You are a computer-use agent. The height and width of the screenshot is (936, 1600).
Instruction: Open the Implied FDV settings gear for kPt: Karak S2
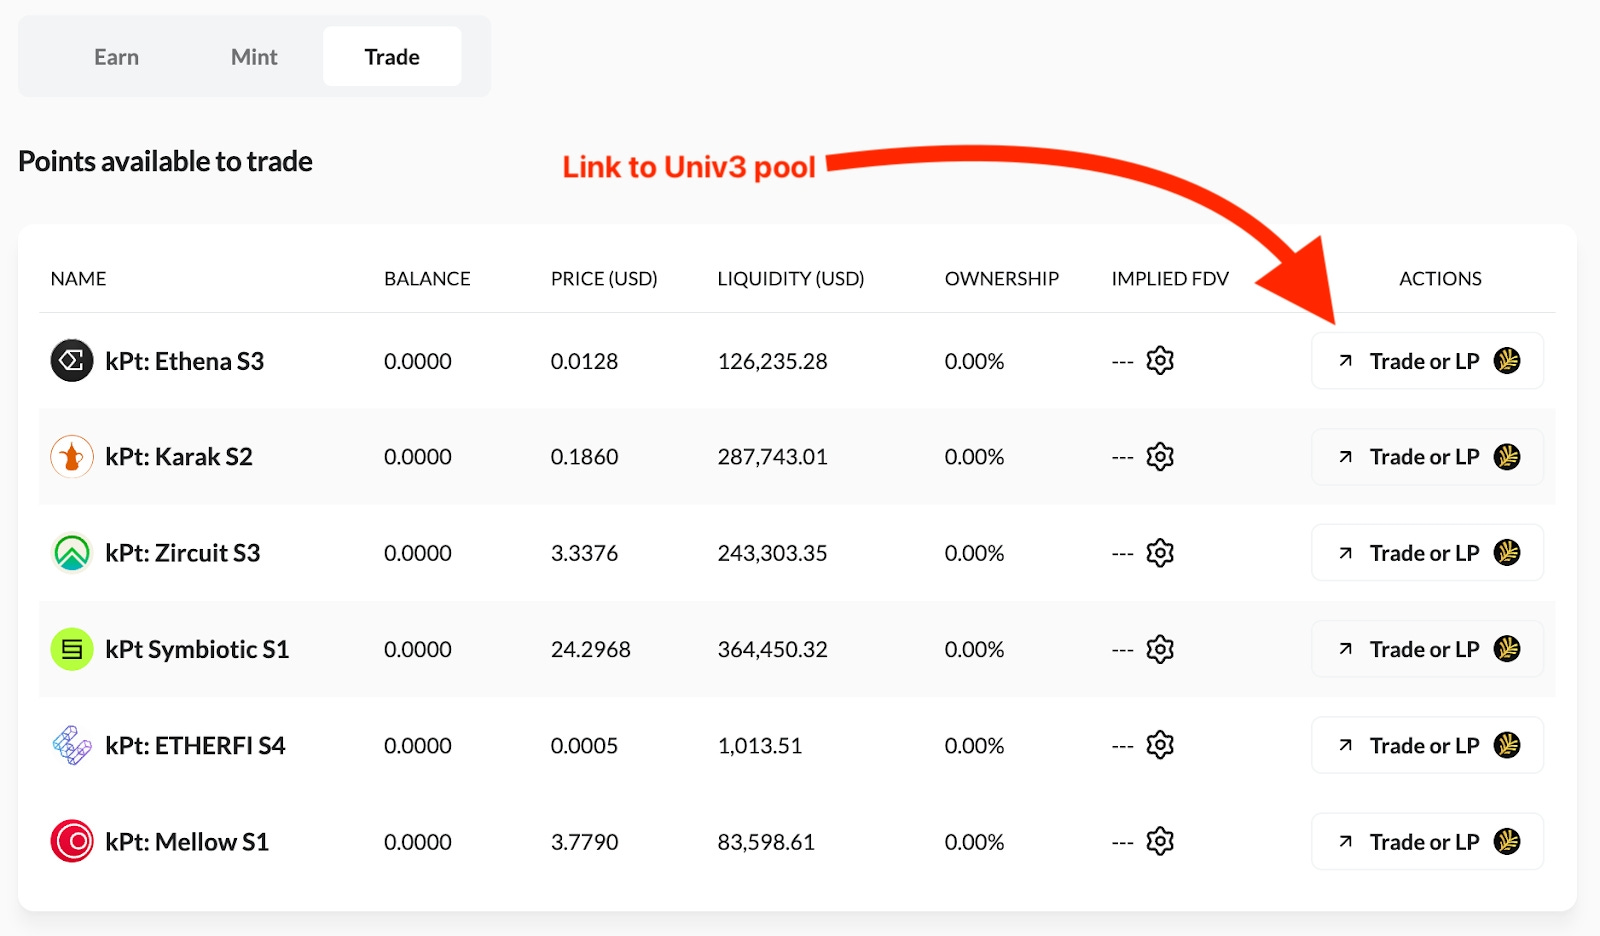(x=1160, y=457)
